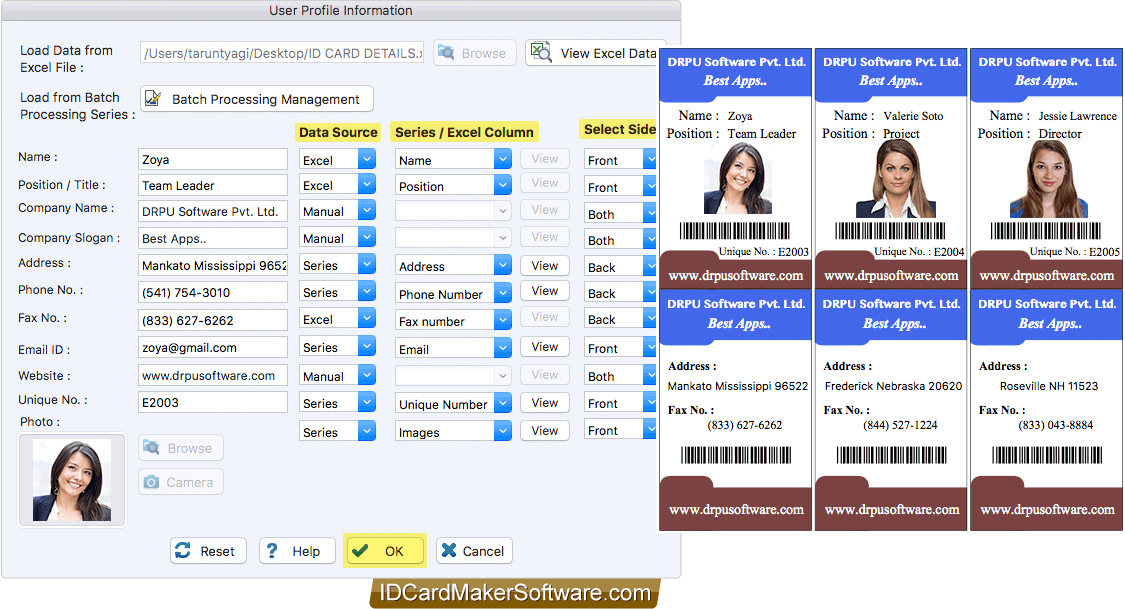Open Batch Processing Management
Screen dimensions: 1125x609
point(257,99)
